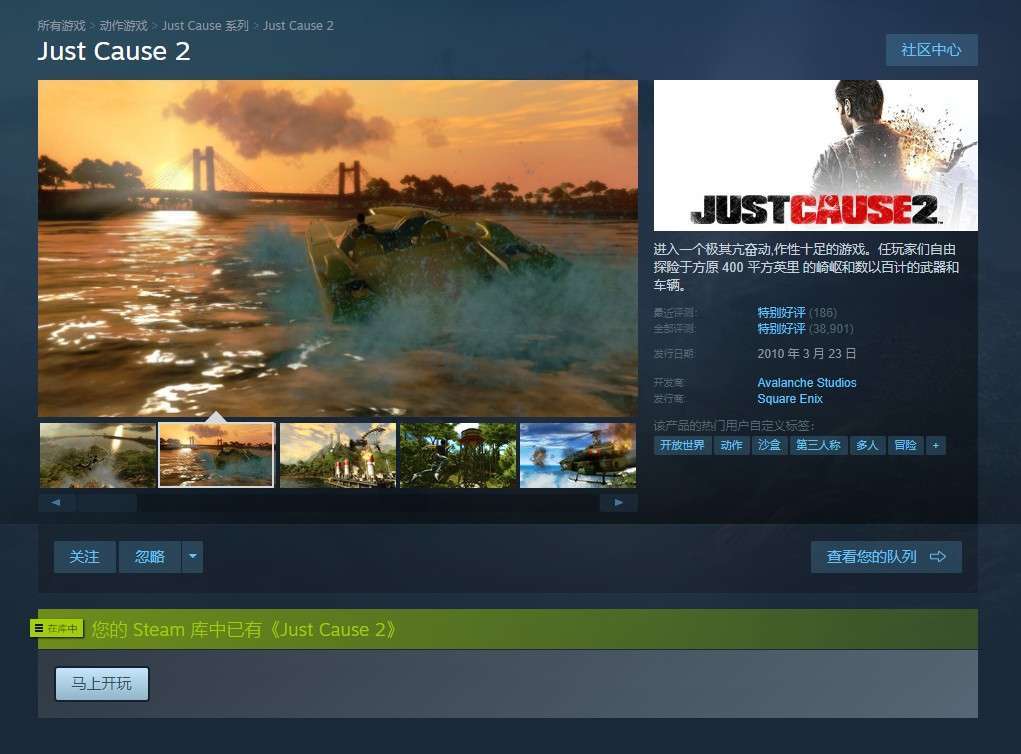Click the game description paragraph

point(806,267)
